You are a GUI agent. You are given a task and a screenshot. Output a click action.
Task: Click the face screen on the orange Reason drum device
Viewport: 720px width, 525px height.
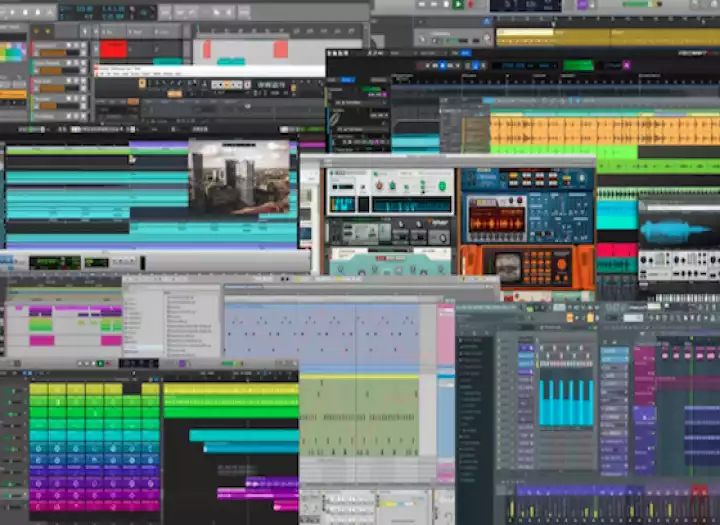point(508,268)
